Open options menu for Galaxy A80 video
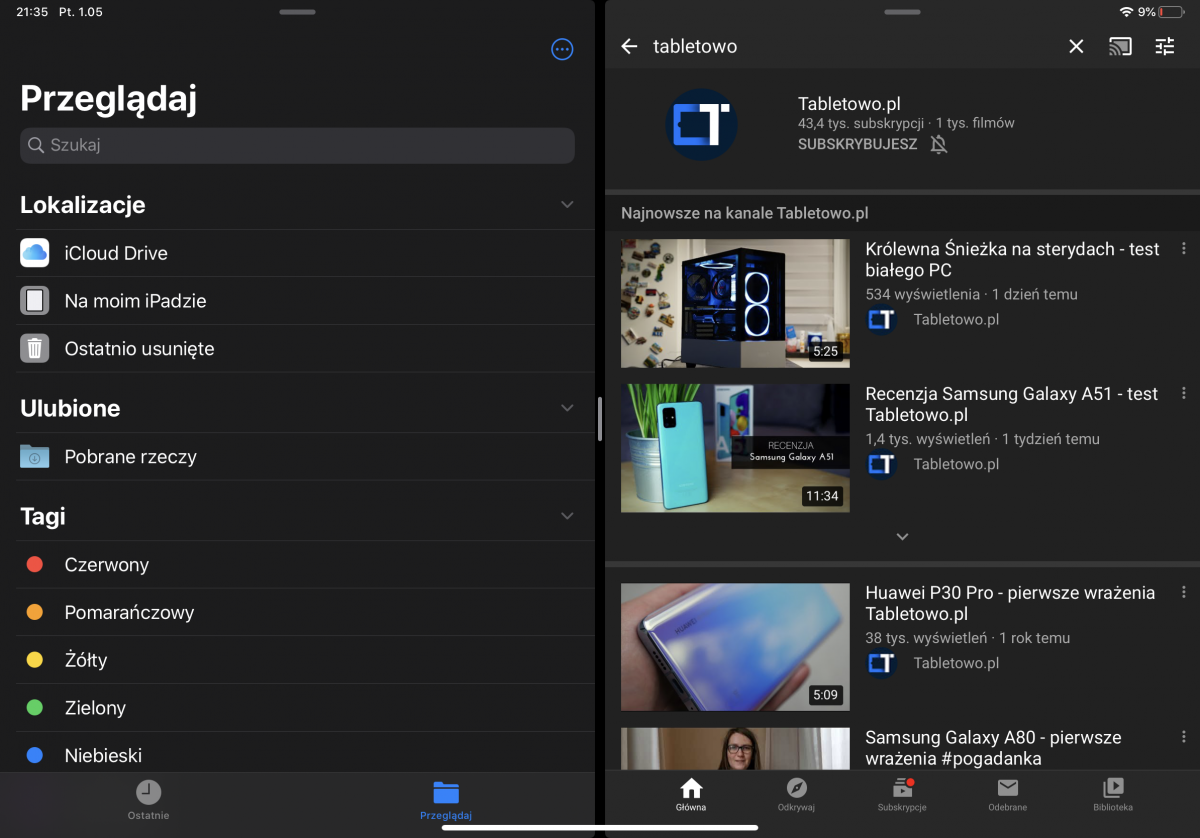 coord(1184,738)
